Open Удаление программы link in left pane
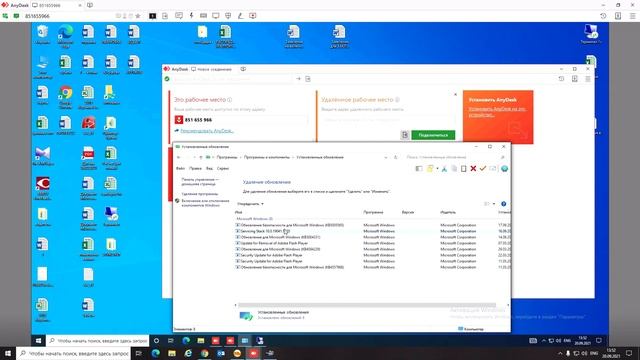This screenshot has height=360, width=640. click(x=200, y=194)
